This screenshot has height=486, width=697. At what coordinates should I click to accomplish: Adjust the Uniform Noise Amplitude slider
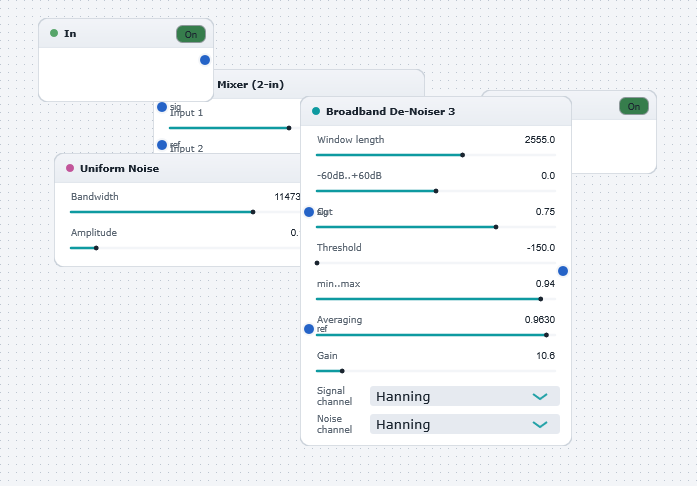point(185,248)
